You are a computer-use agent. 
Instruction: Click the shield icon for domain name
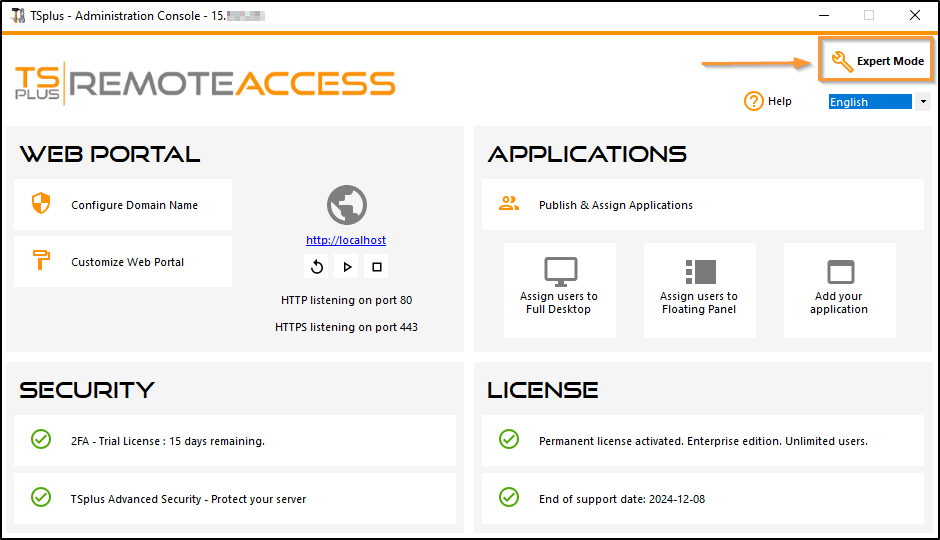tap(41, 205)
